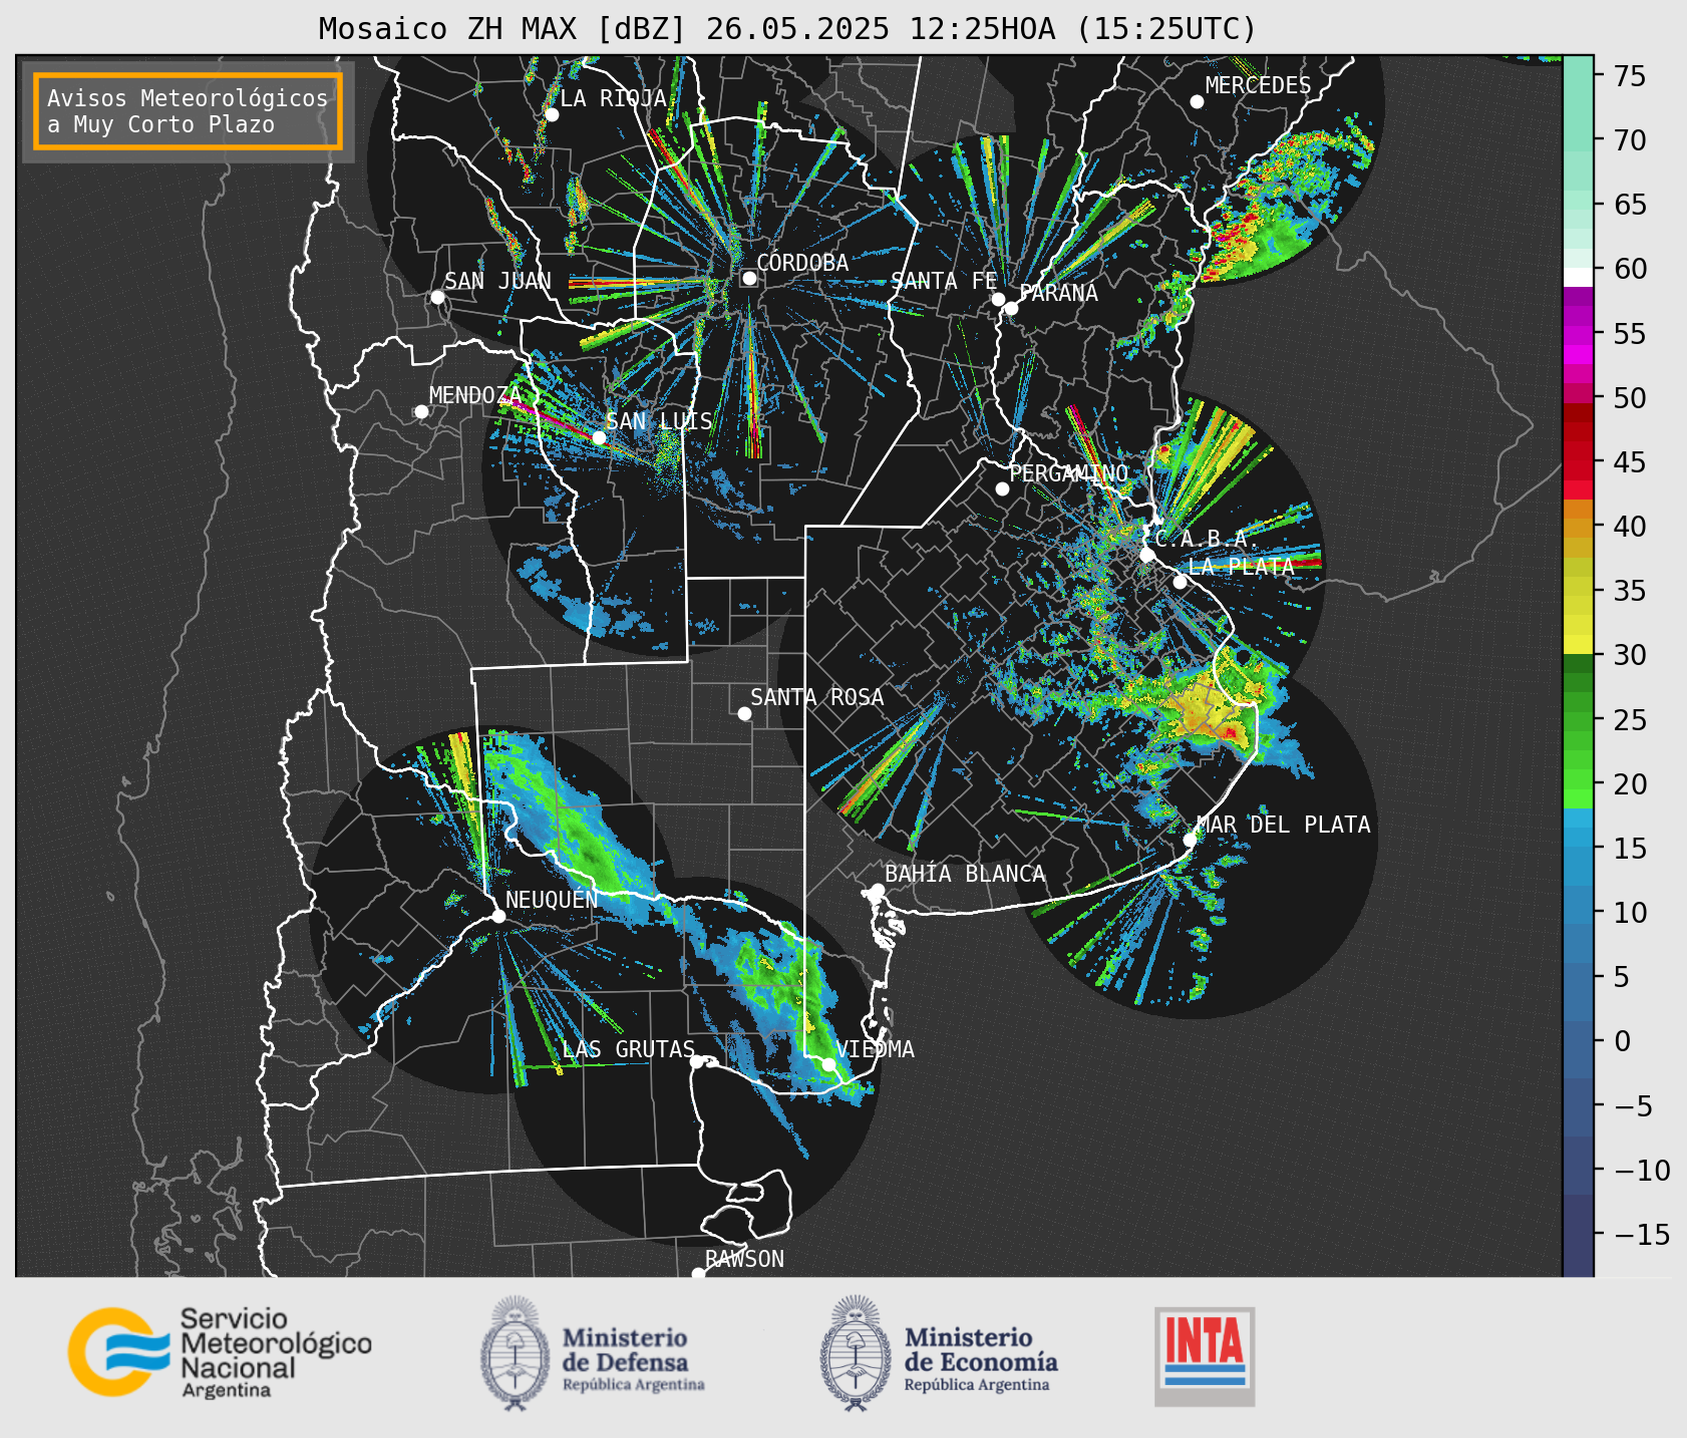Screen dimensions: 1687x1438
Task: Click the San Luis city marker
Action: click(x=599, y=438)
